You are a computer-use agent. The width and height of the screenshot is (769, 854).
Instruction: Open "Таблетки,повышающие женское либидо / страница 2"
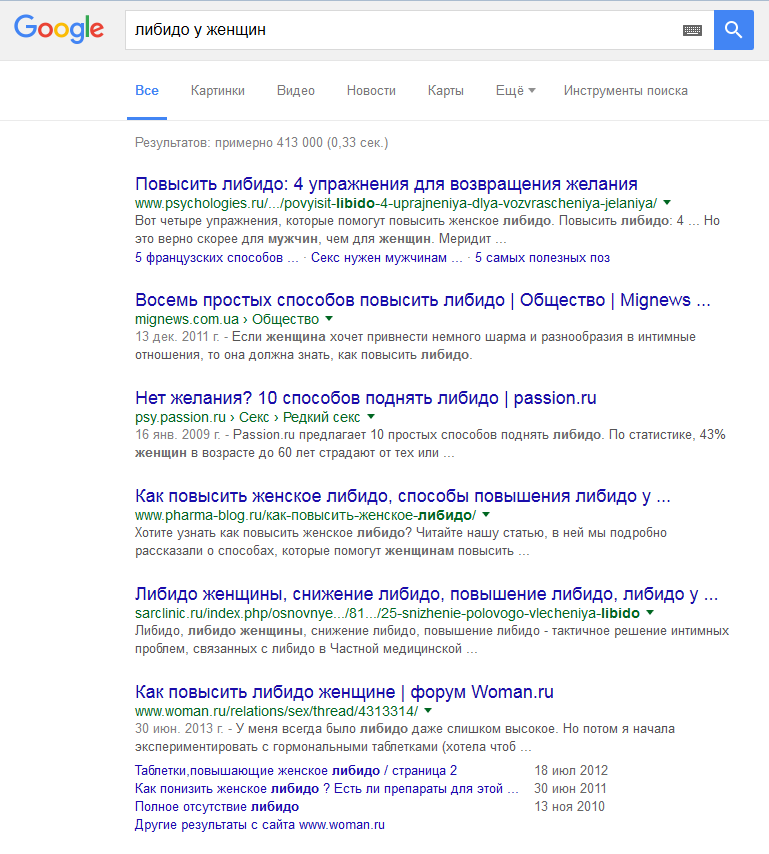[x=296, y=771]
